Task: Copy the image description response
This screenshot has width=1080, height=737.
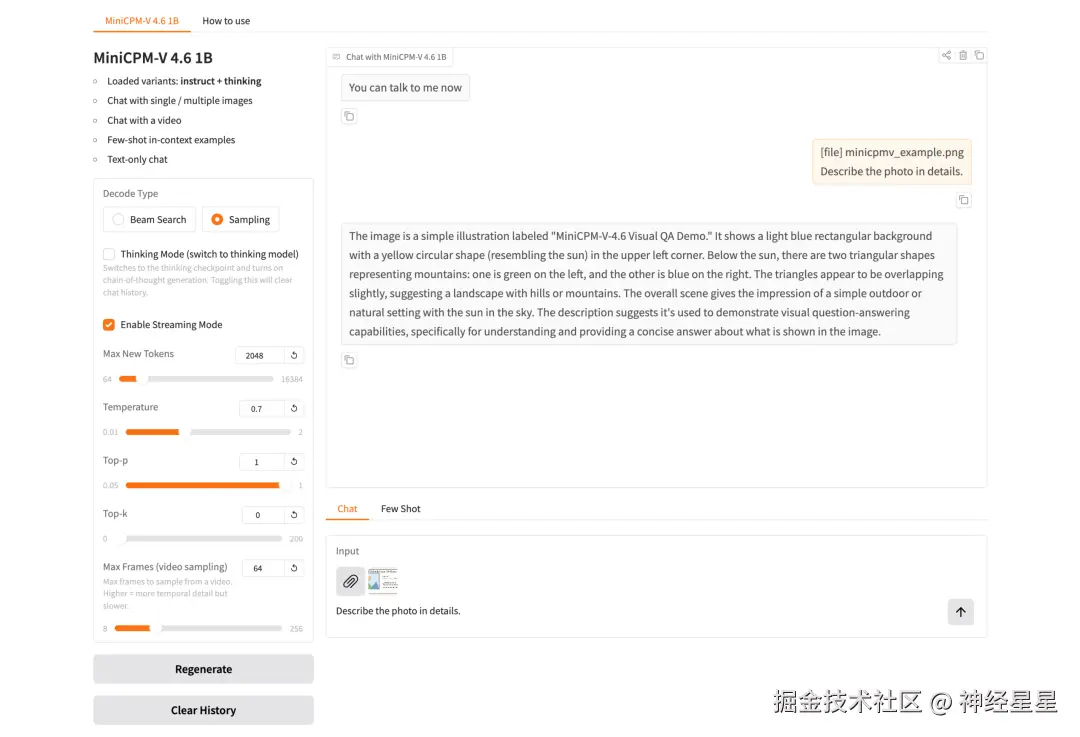Action: 349,360
